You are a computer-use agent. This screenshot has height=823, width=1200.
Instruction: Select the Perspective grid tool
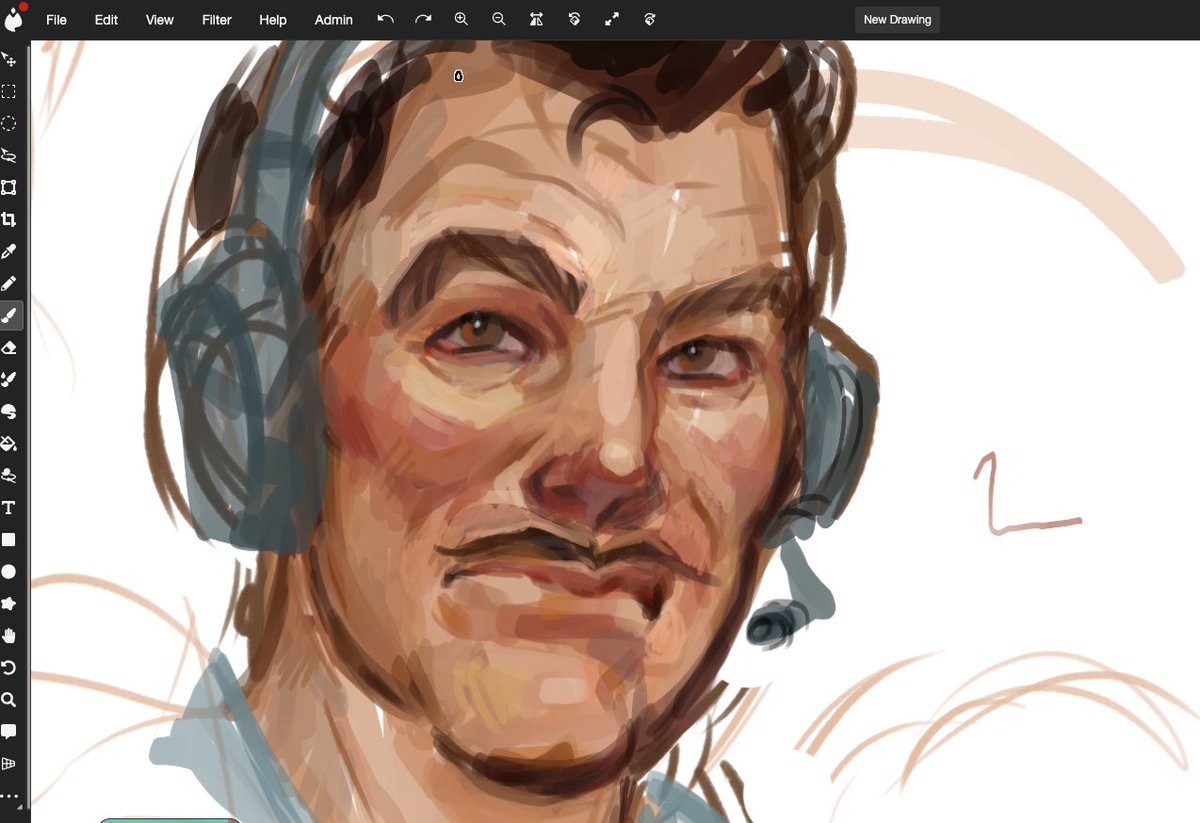pyautogui.click(x=9, y=764)
